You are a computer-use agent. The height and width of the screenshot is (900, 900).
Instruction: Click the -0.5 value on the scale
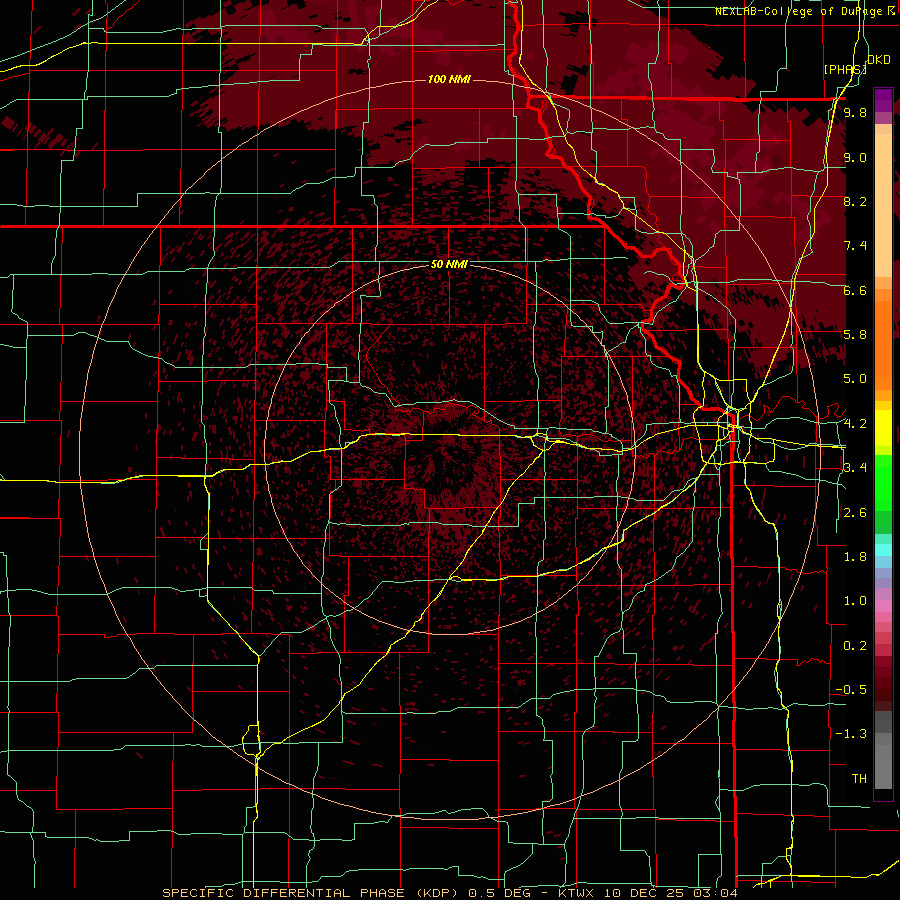(851, 690)
